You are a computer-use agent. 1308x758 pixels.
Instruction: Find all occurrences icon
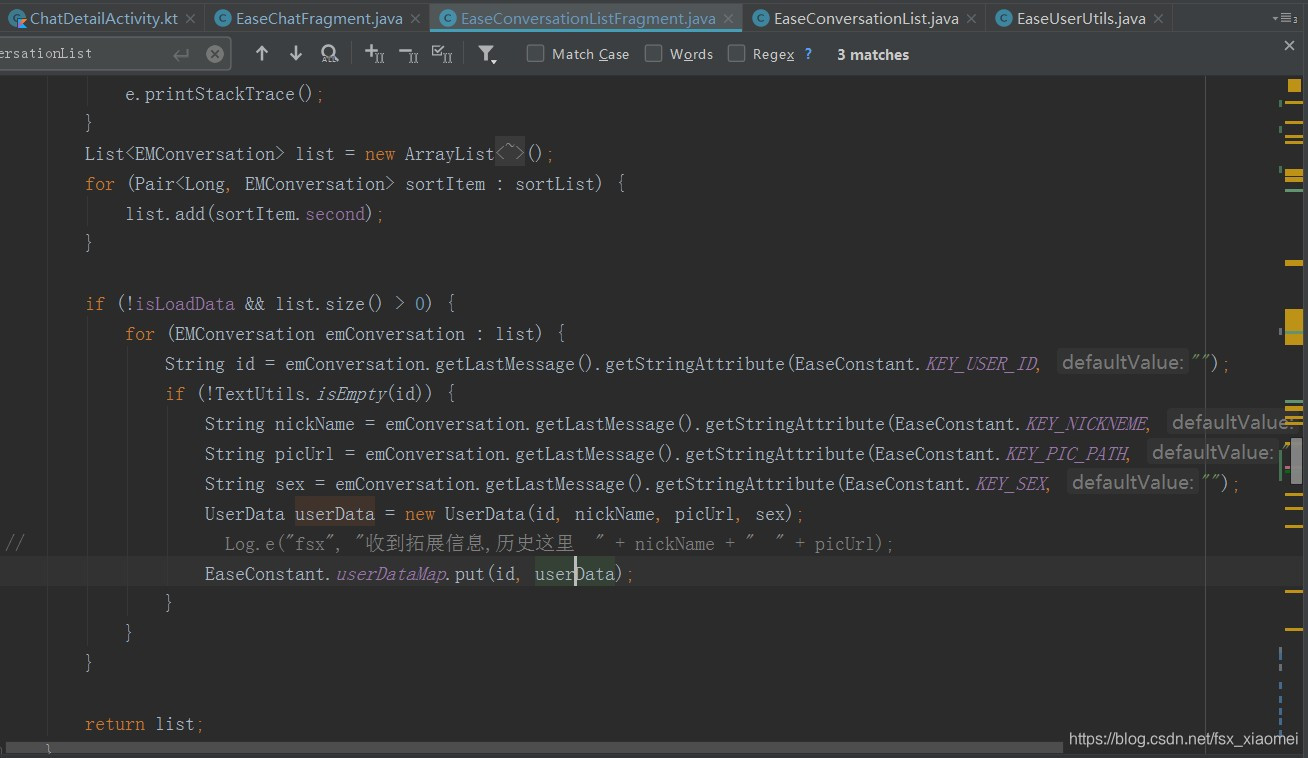point(329,54)
